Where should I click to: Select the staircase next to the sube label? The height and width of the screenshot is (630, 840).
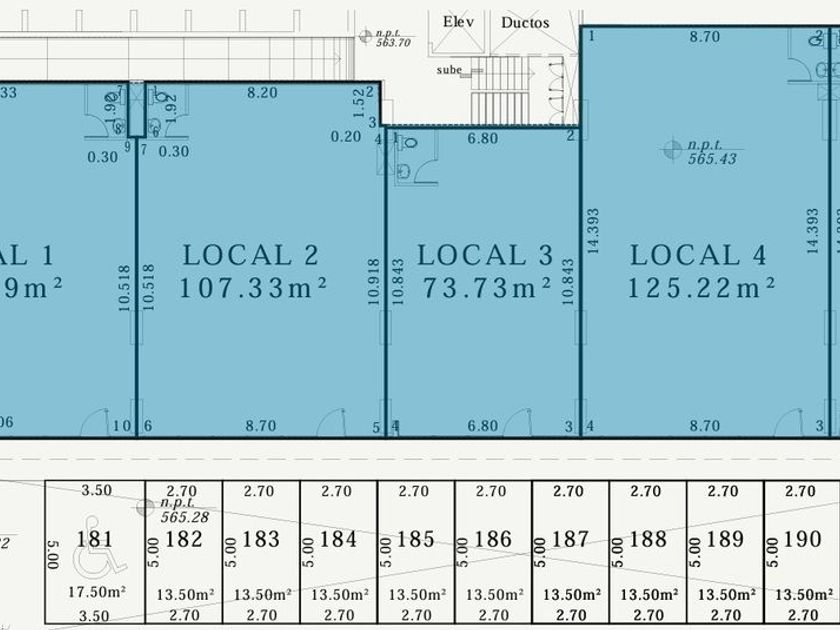click(x=502, y=89)
